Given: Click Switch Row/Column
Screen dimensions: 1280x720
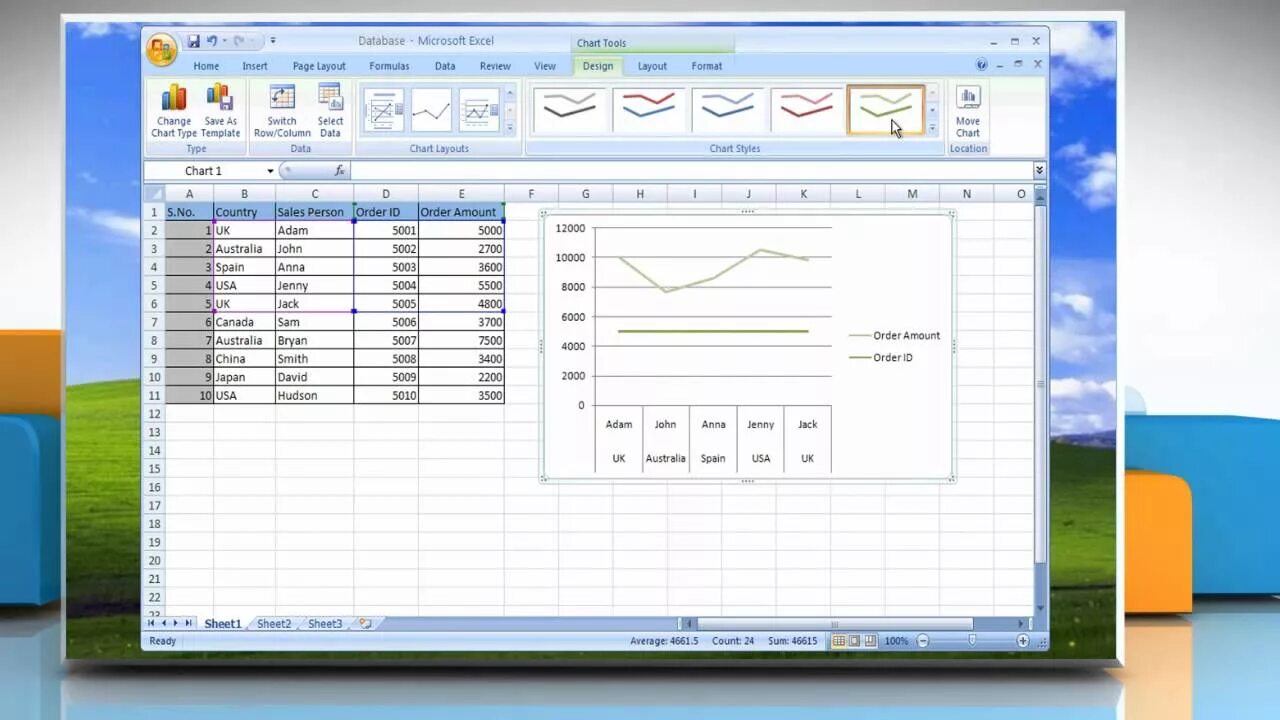Looking at the screenshot, I should click(x=282, y=111).
